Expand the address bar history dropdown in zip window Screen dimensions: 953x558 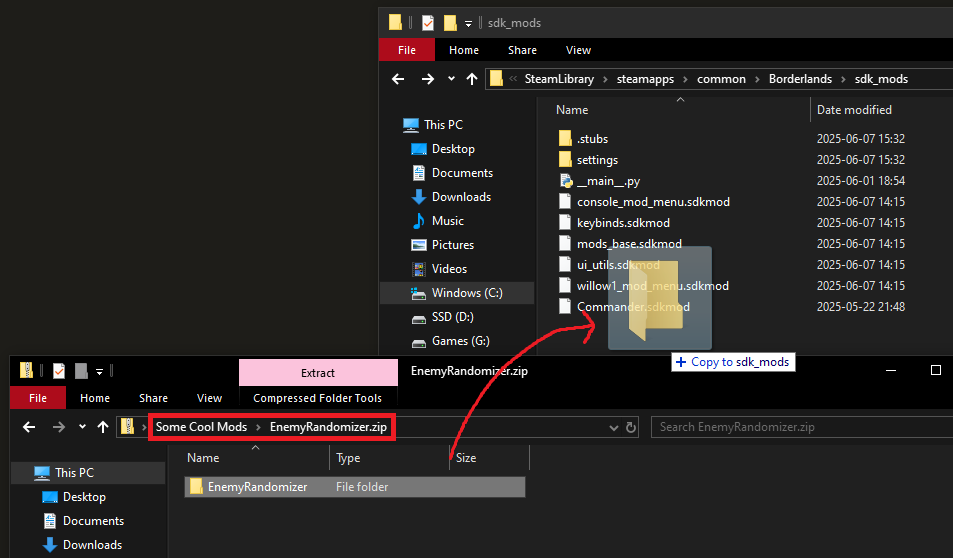pyautogui.click(x=613, y=427)
